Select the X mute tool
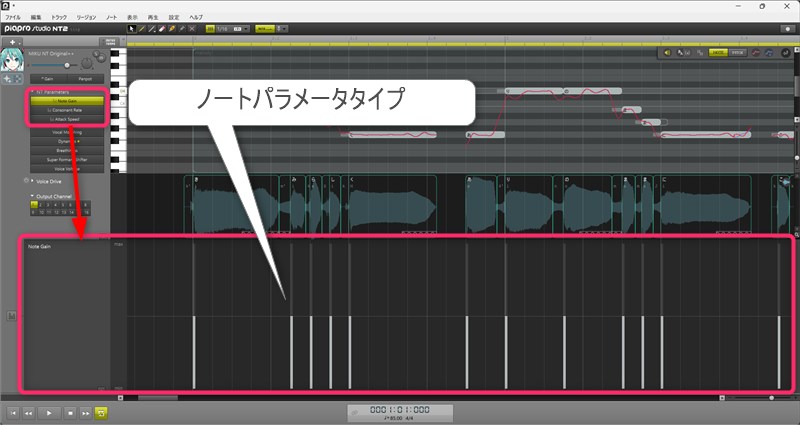Viewport: 800px width, 425px height. tap(192, 29)
